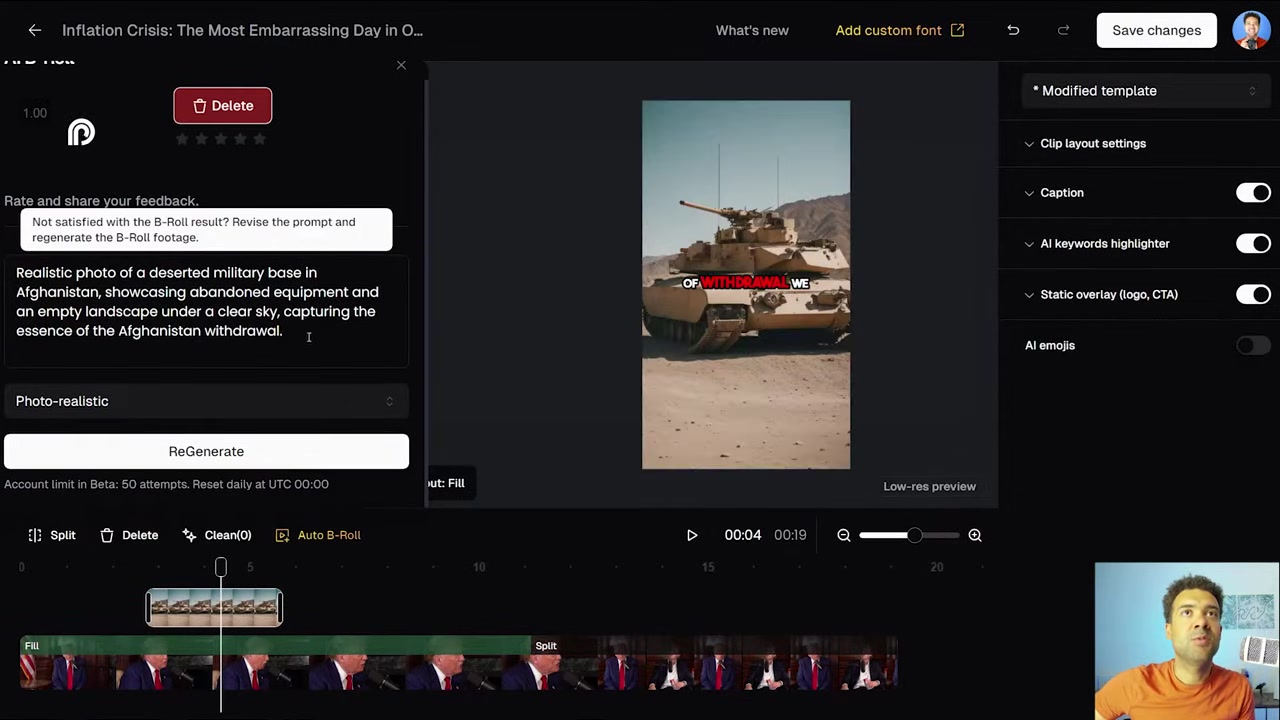1280x720 pixels.
Task: Click the timeline ruler at 10
Action: point(479,567)
